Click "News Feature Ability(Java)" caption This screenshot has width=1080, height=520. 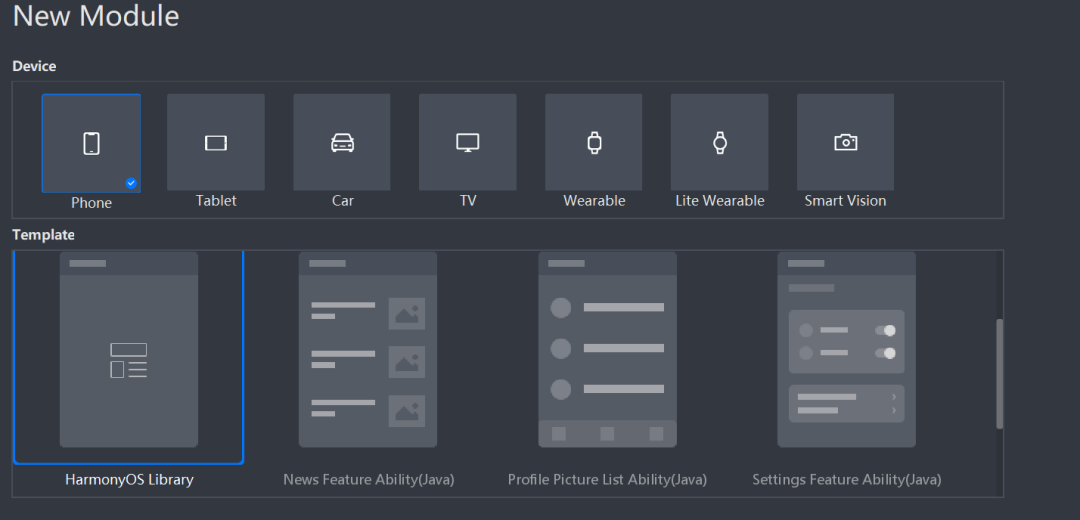pyautogui.click(x=368, y=479)
